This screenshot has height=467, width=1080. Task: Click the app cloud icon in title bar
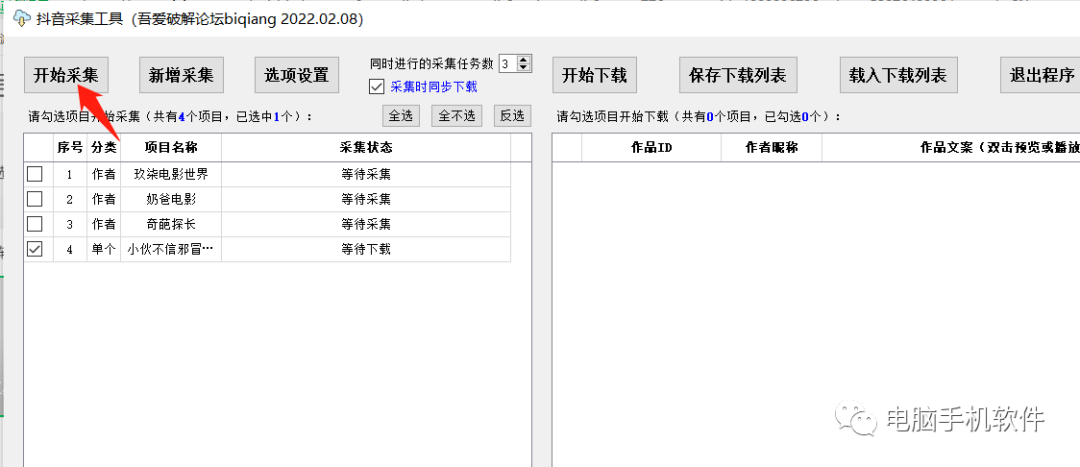pyautogui.click(x=22, y=17)
